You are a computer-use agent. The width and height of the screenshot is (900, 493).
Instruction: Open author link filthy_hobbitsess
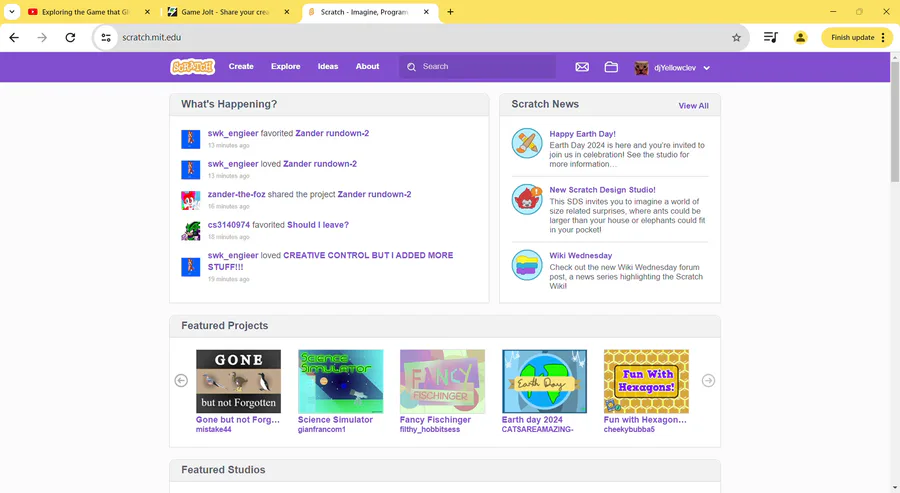pyautogui.click(x=430, y=429)
